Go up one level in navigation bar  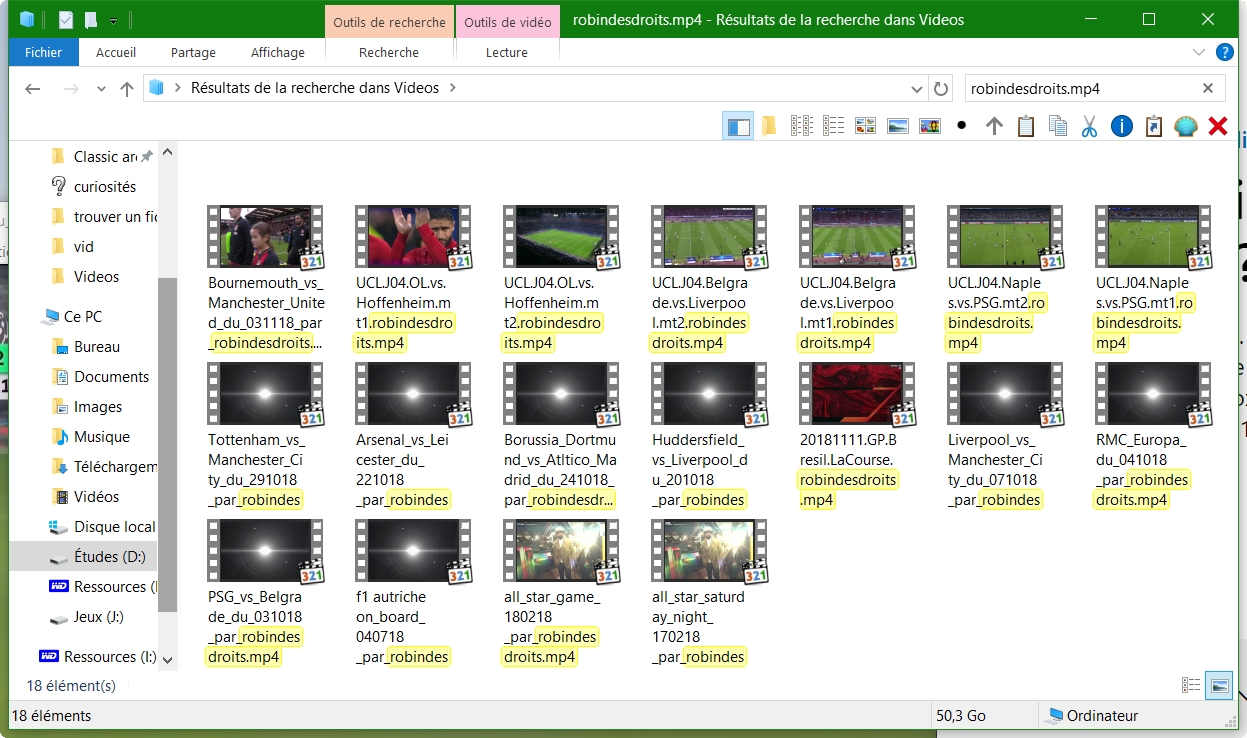coord(126,88)
